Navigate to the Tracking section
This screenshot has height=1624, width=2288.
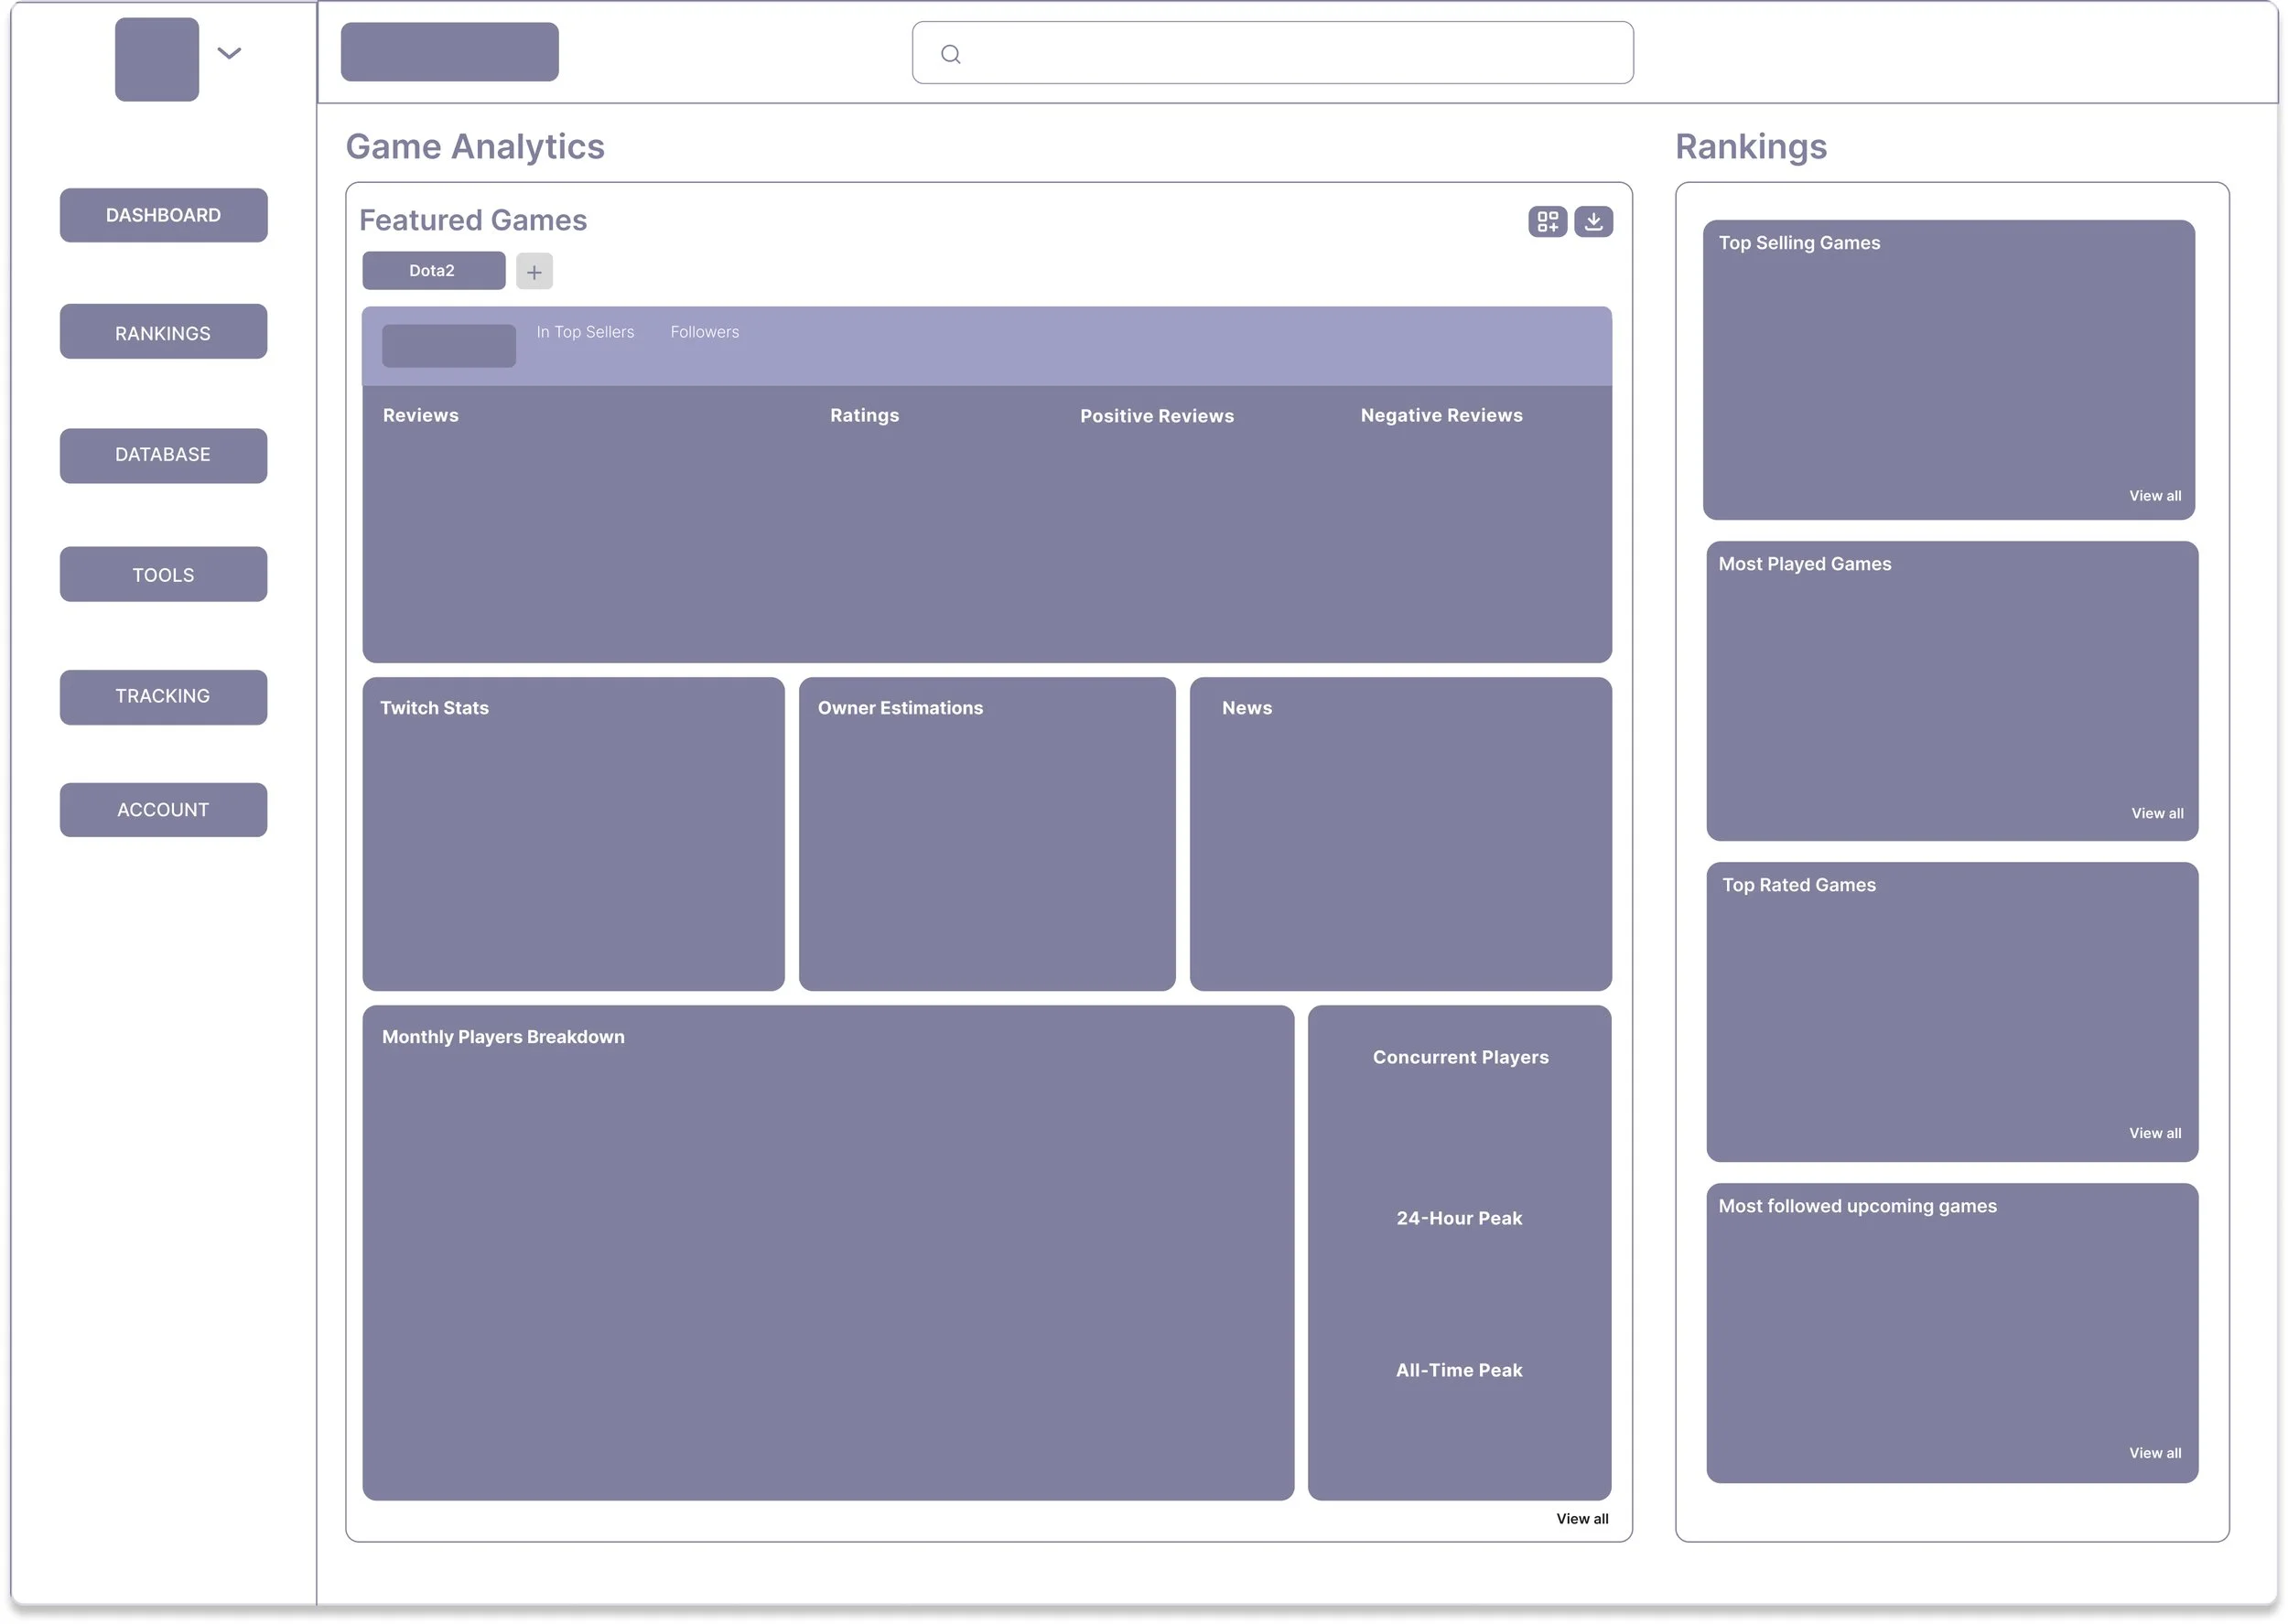[x=163, y=696]
